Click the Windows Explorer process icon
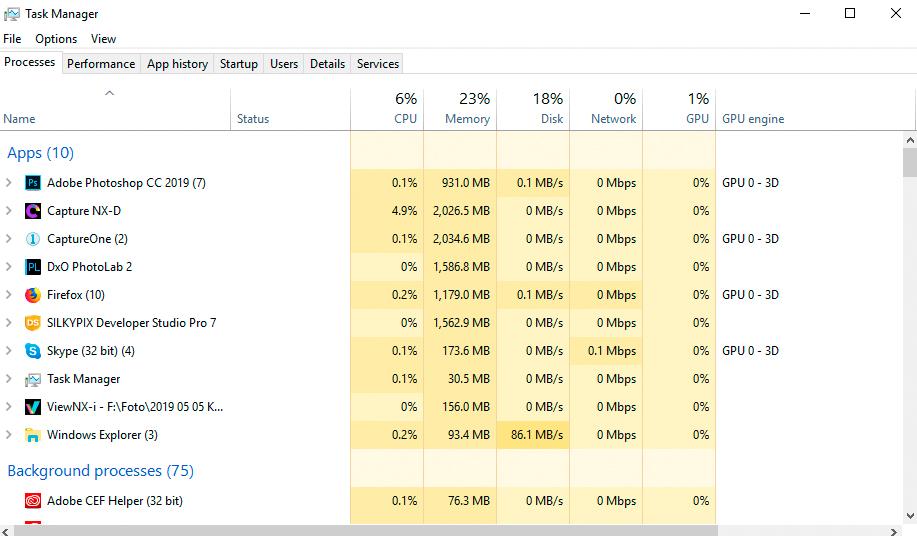This screenshot has height=536, width=917. pos(33,435)
